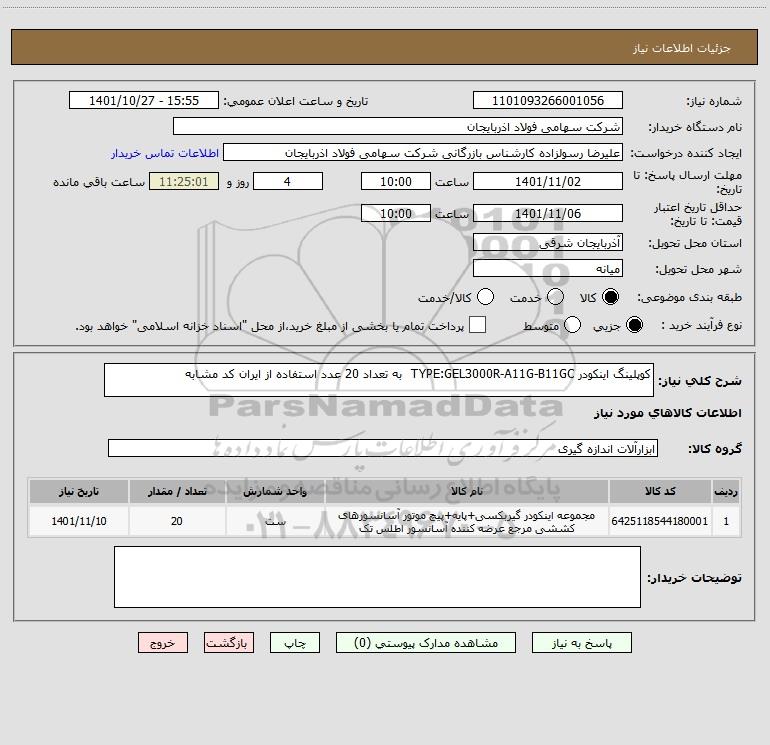Click the delivery city field میانه
This screenshot has height=745, width=770.
coord(548,268)
